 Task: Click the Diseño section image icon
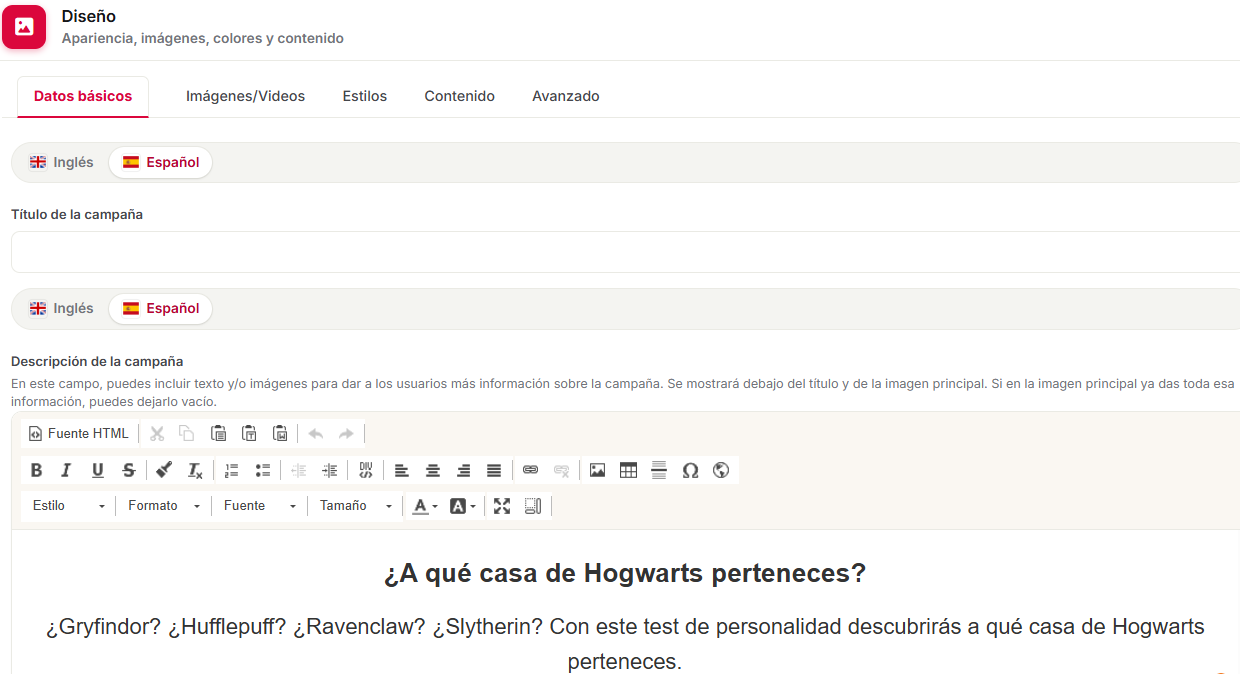(x=24, y=27)
